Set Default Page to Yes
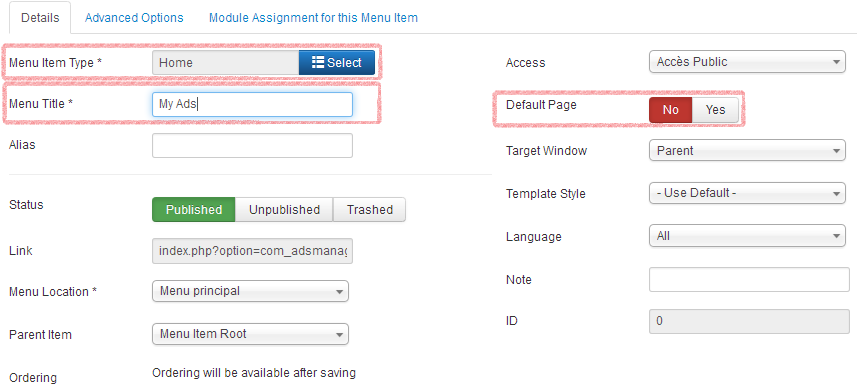 coord(715,110)
